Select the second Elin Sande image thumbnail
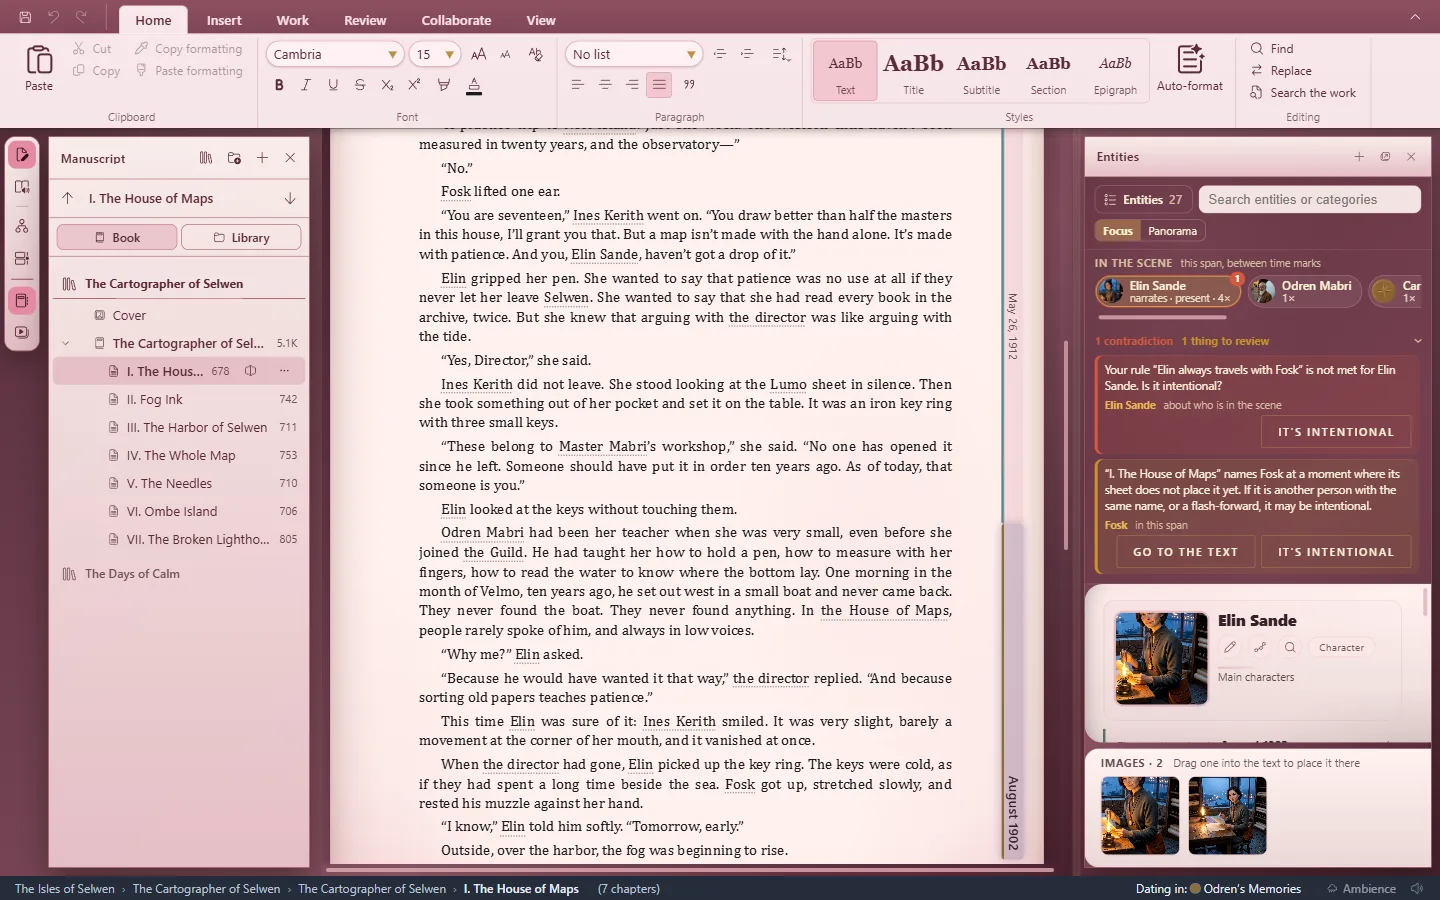This screenshot has width=1440, height=900. click(1227, 817)
